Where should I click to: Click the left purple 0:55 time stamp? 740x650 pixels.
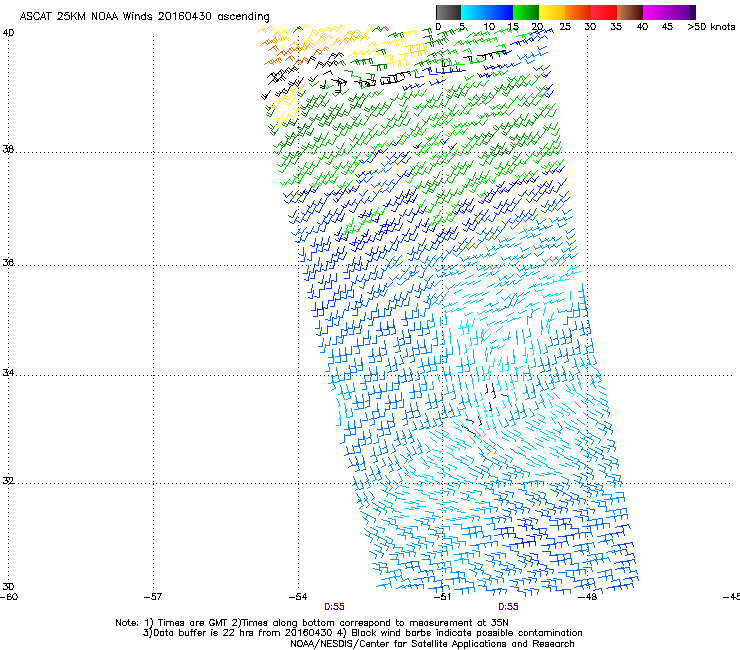pyautogui.click(x=334, y=607)
